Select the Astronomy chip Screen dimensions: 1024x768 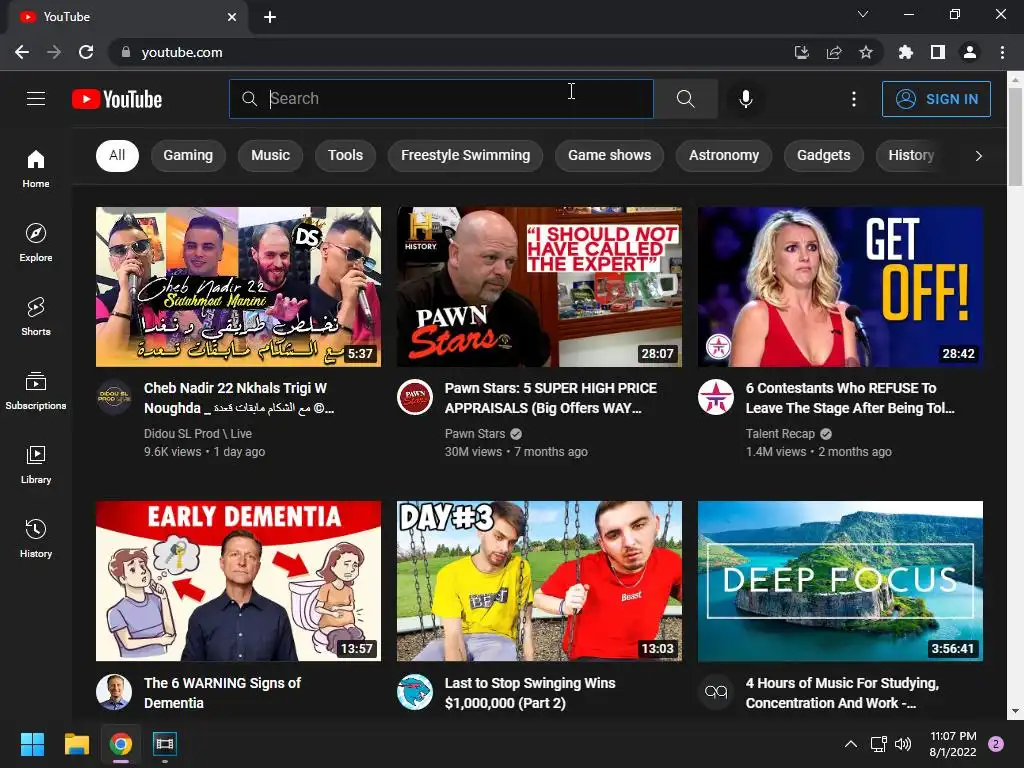(724, 155)
